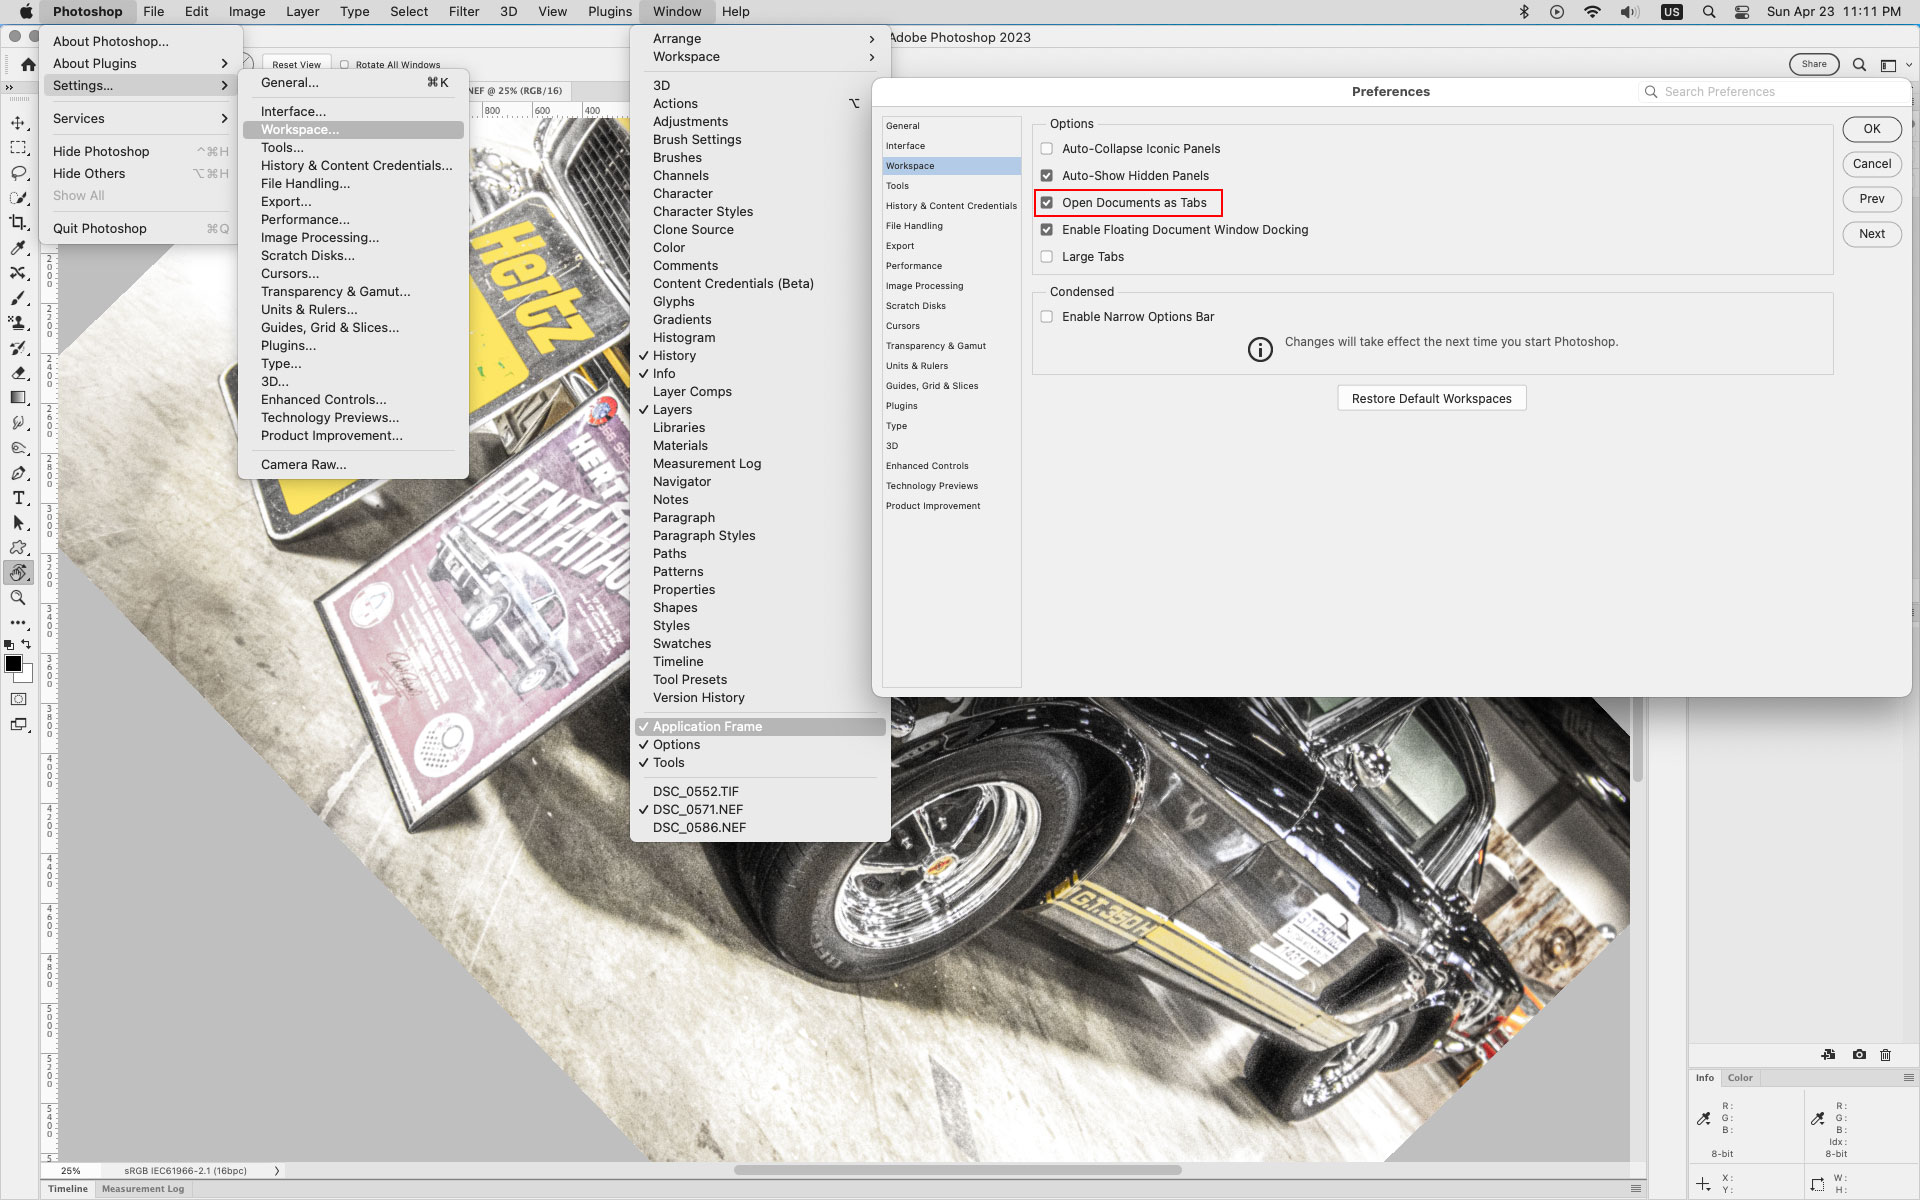Check Enable Narrow Options Bar
The height and width of the screenshot is (1200, 1920).
1046,316
